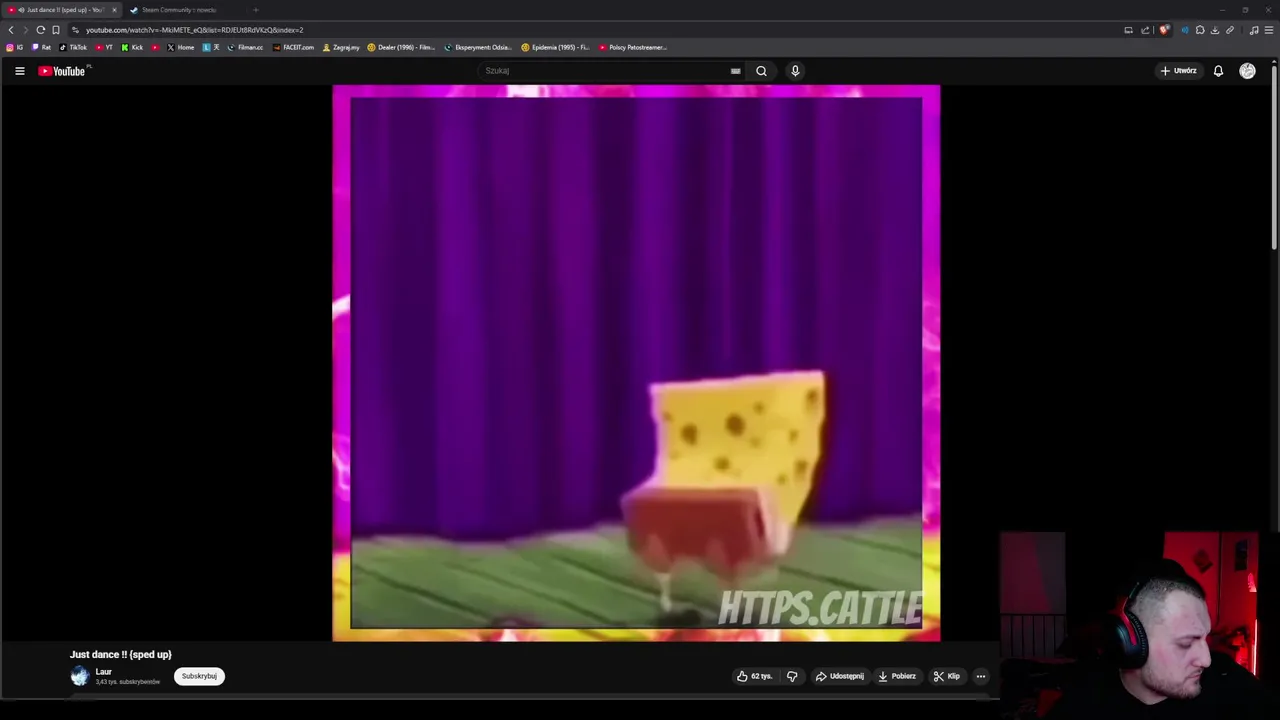Share the video via Udostępnij
The width and height of the screenshot is (1280, 720).
840,677
